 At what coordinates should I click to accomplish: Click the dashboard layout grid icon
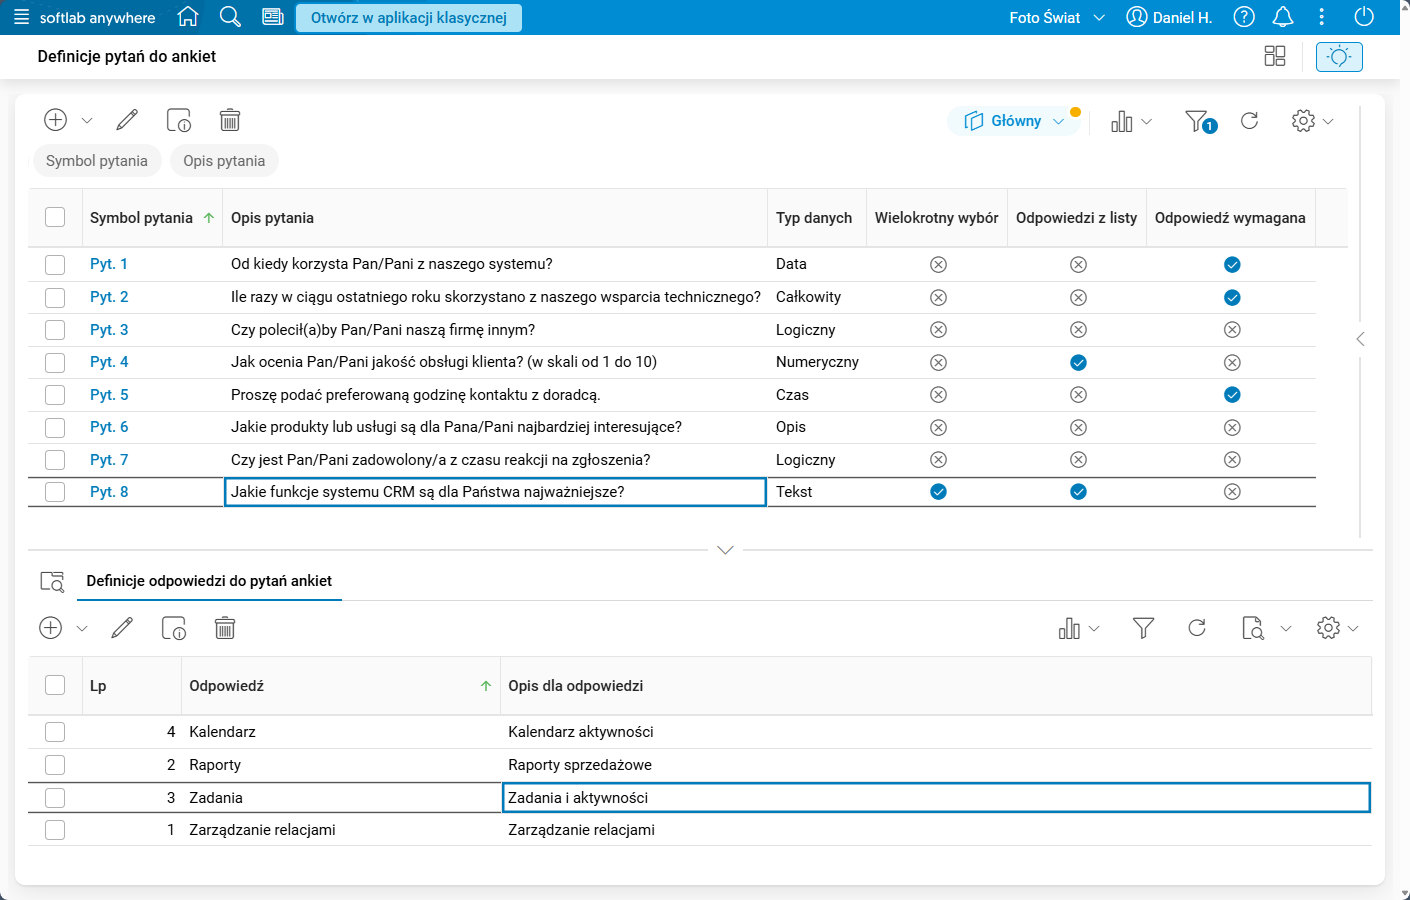(1275, 57)
